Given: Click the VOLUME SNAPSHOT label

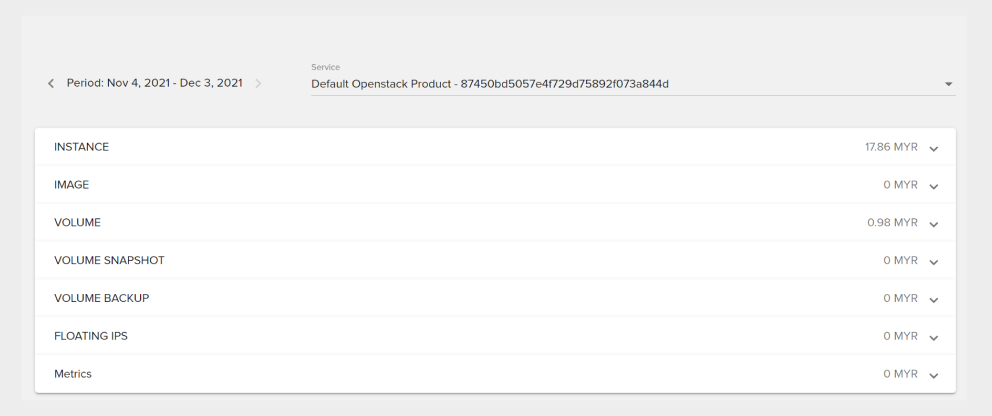Looking at the screenshot, I should tap(109, 260).
